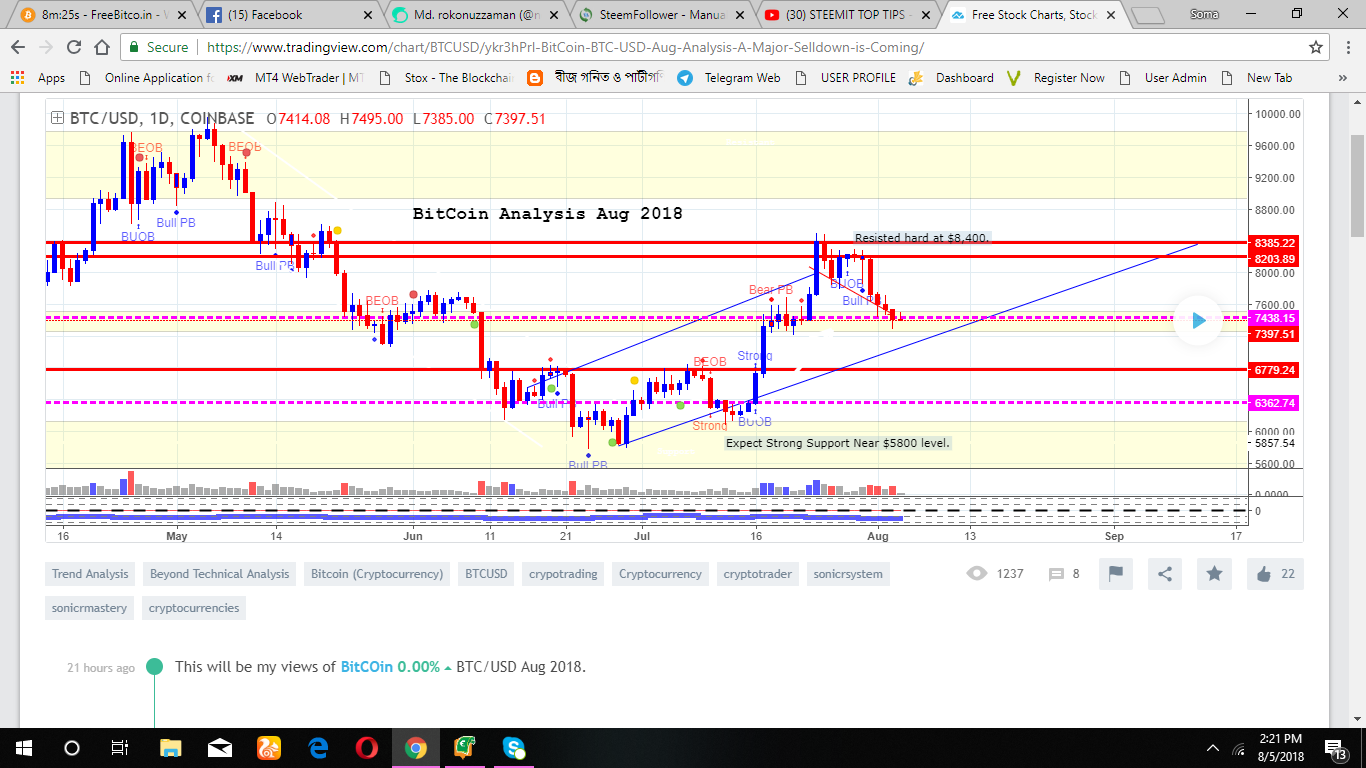Open a new browser tab
Screen dimensions: 1366x768
click(x=1150, y=16)
